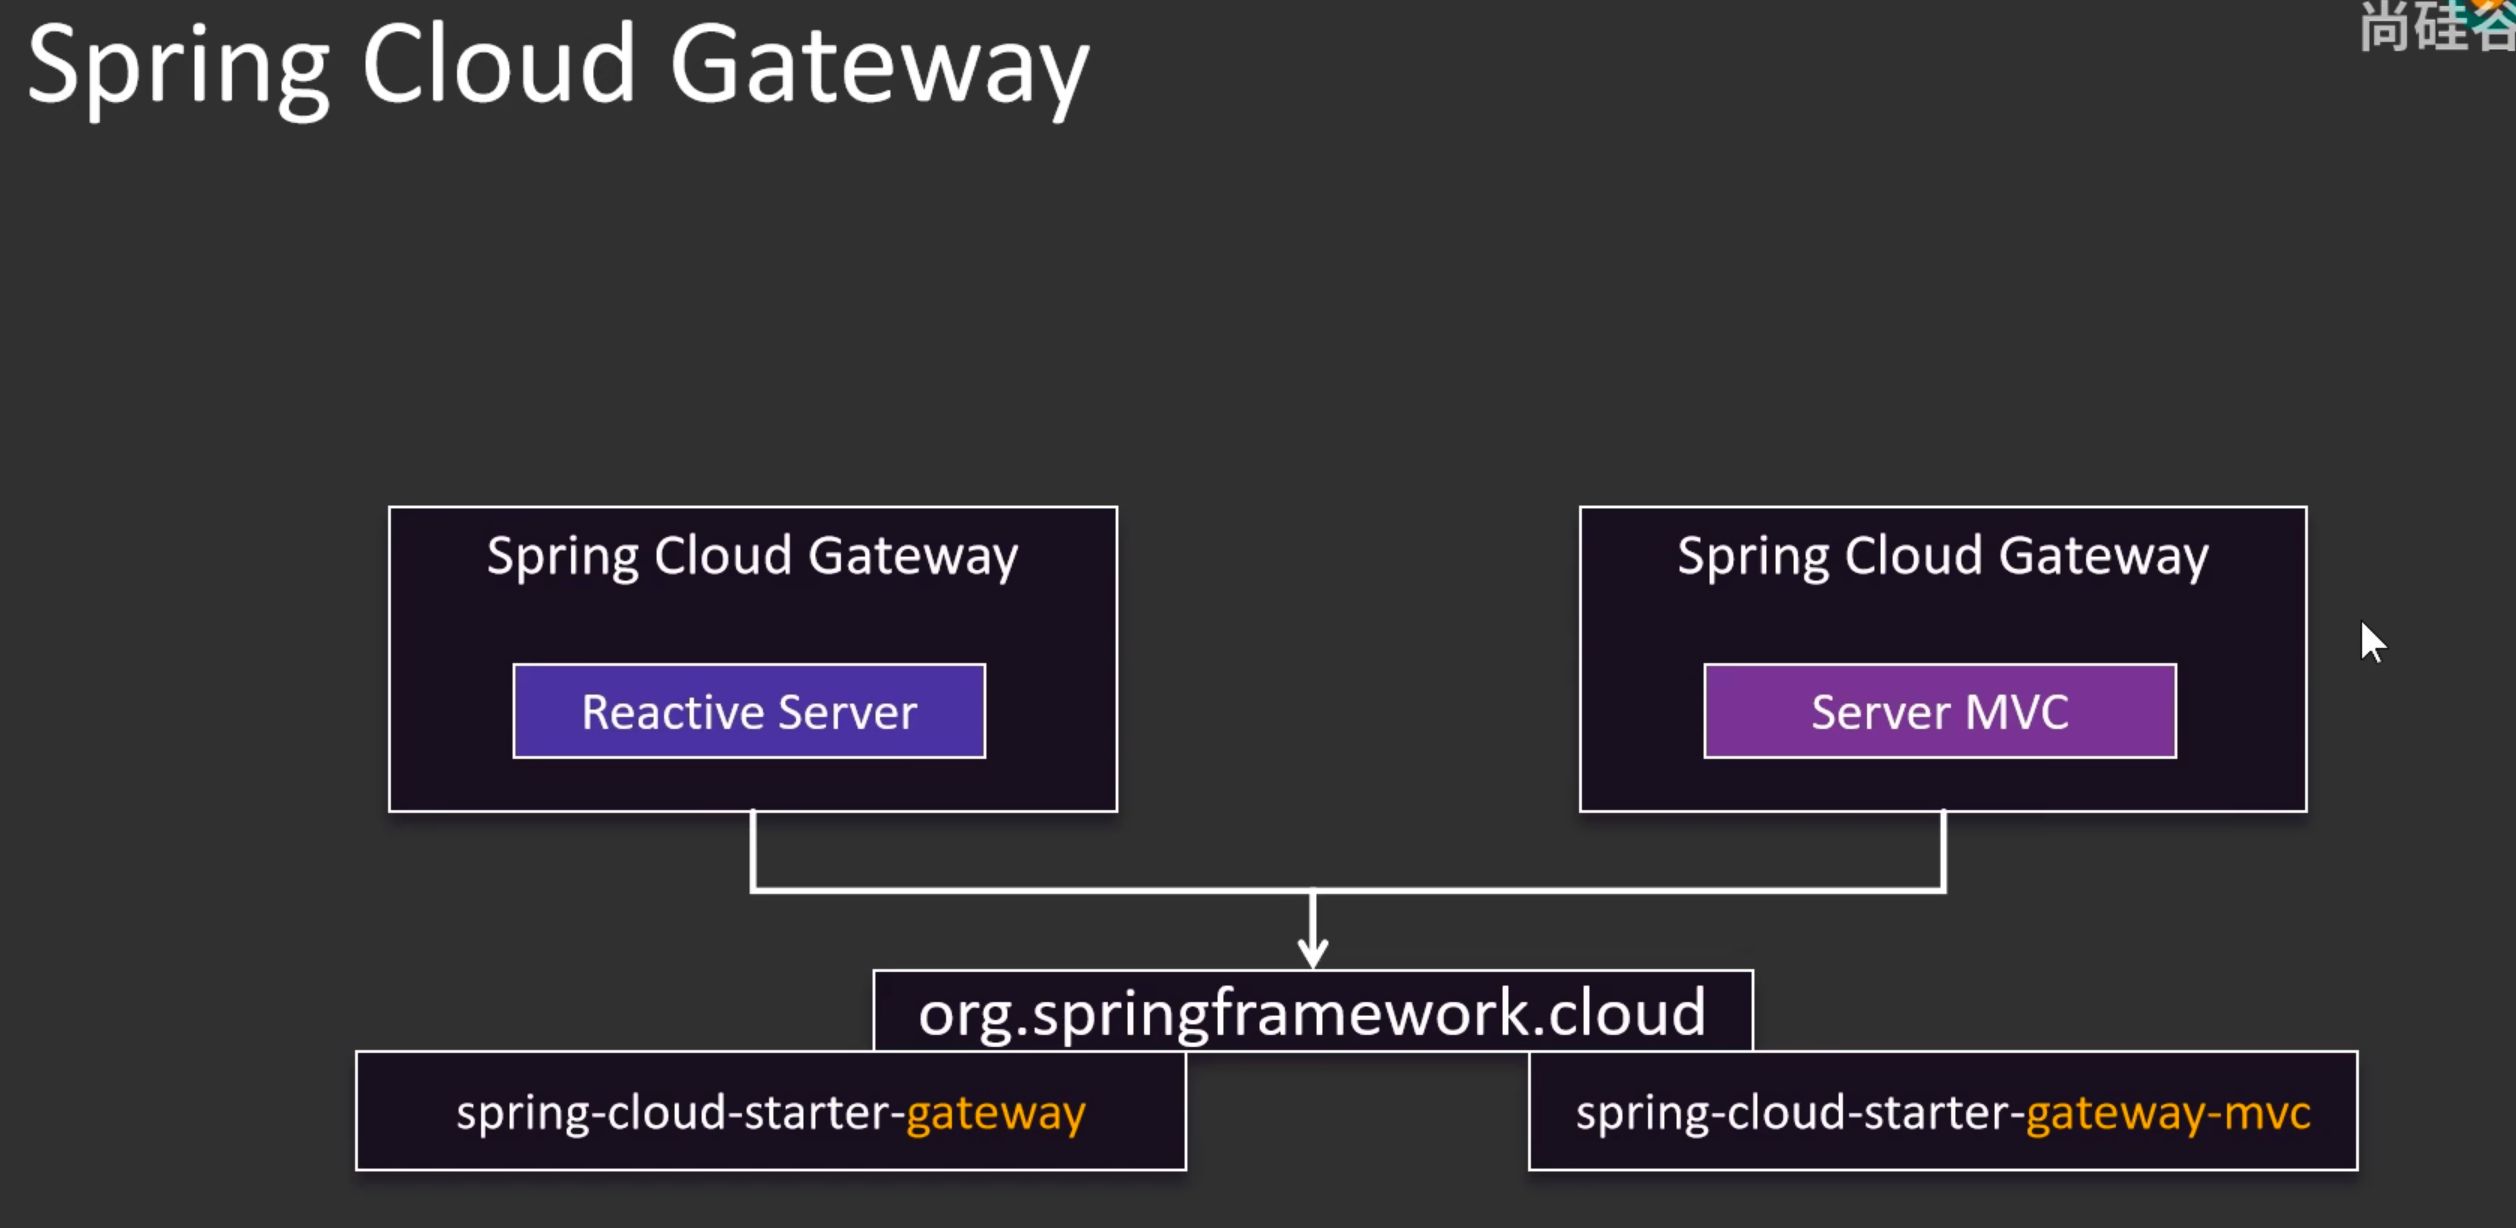Image resolution: width=2516 pixels, height=1228 pixels.
Task: Click orange 'gateway' word in left artifact
Action: (995, 1114)
